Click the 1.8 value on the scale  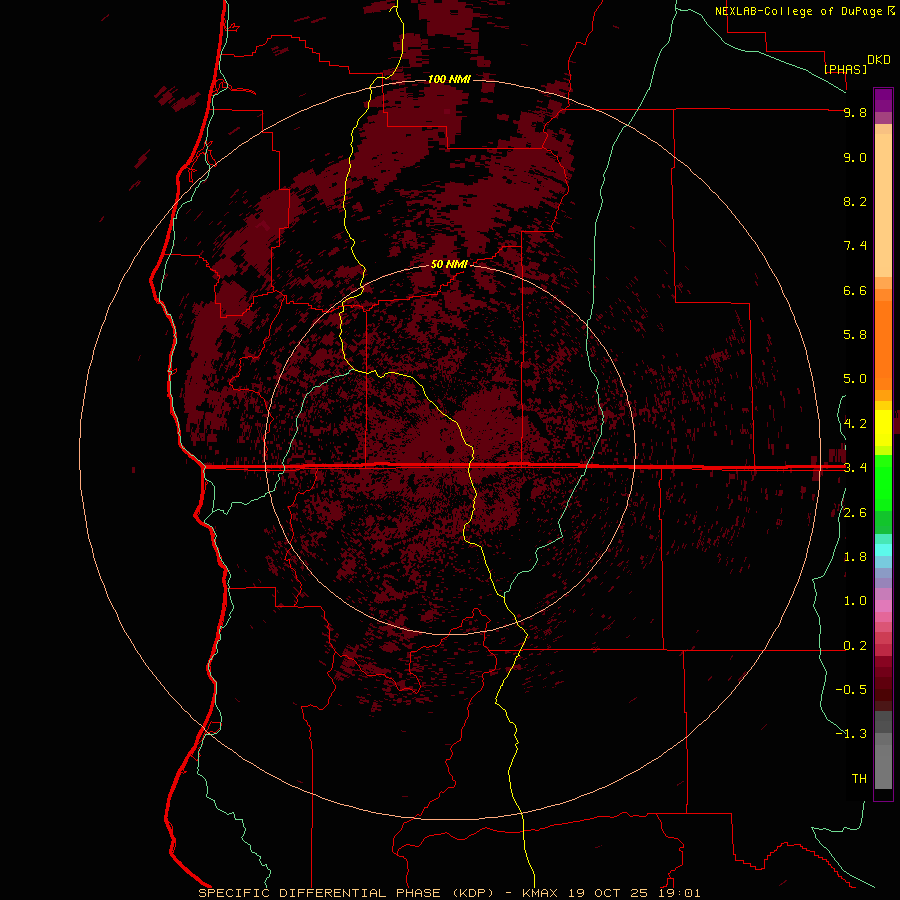[x=855, y=557]
